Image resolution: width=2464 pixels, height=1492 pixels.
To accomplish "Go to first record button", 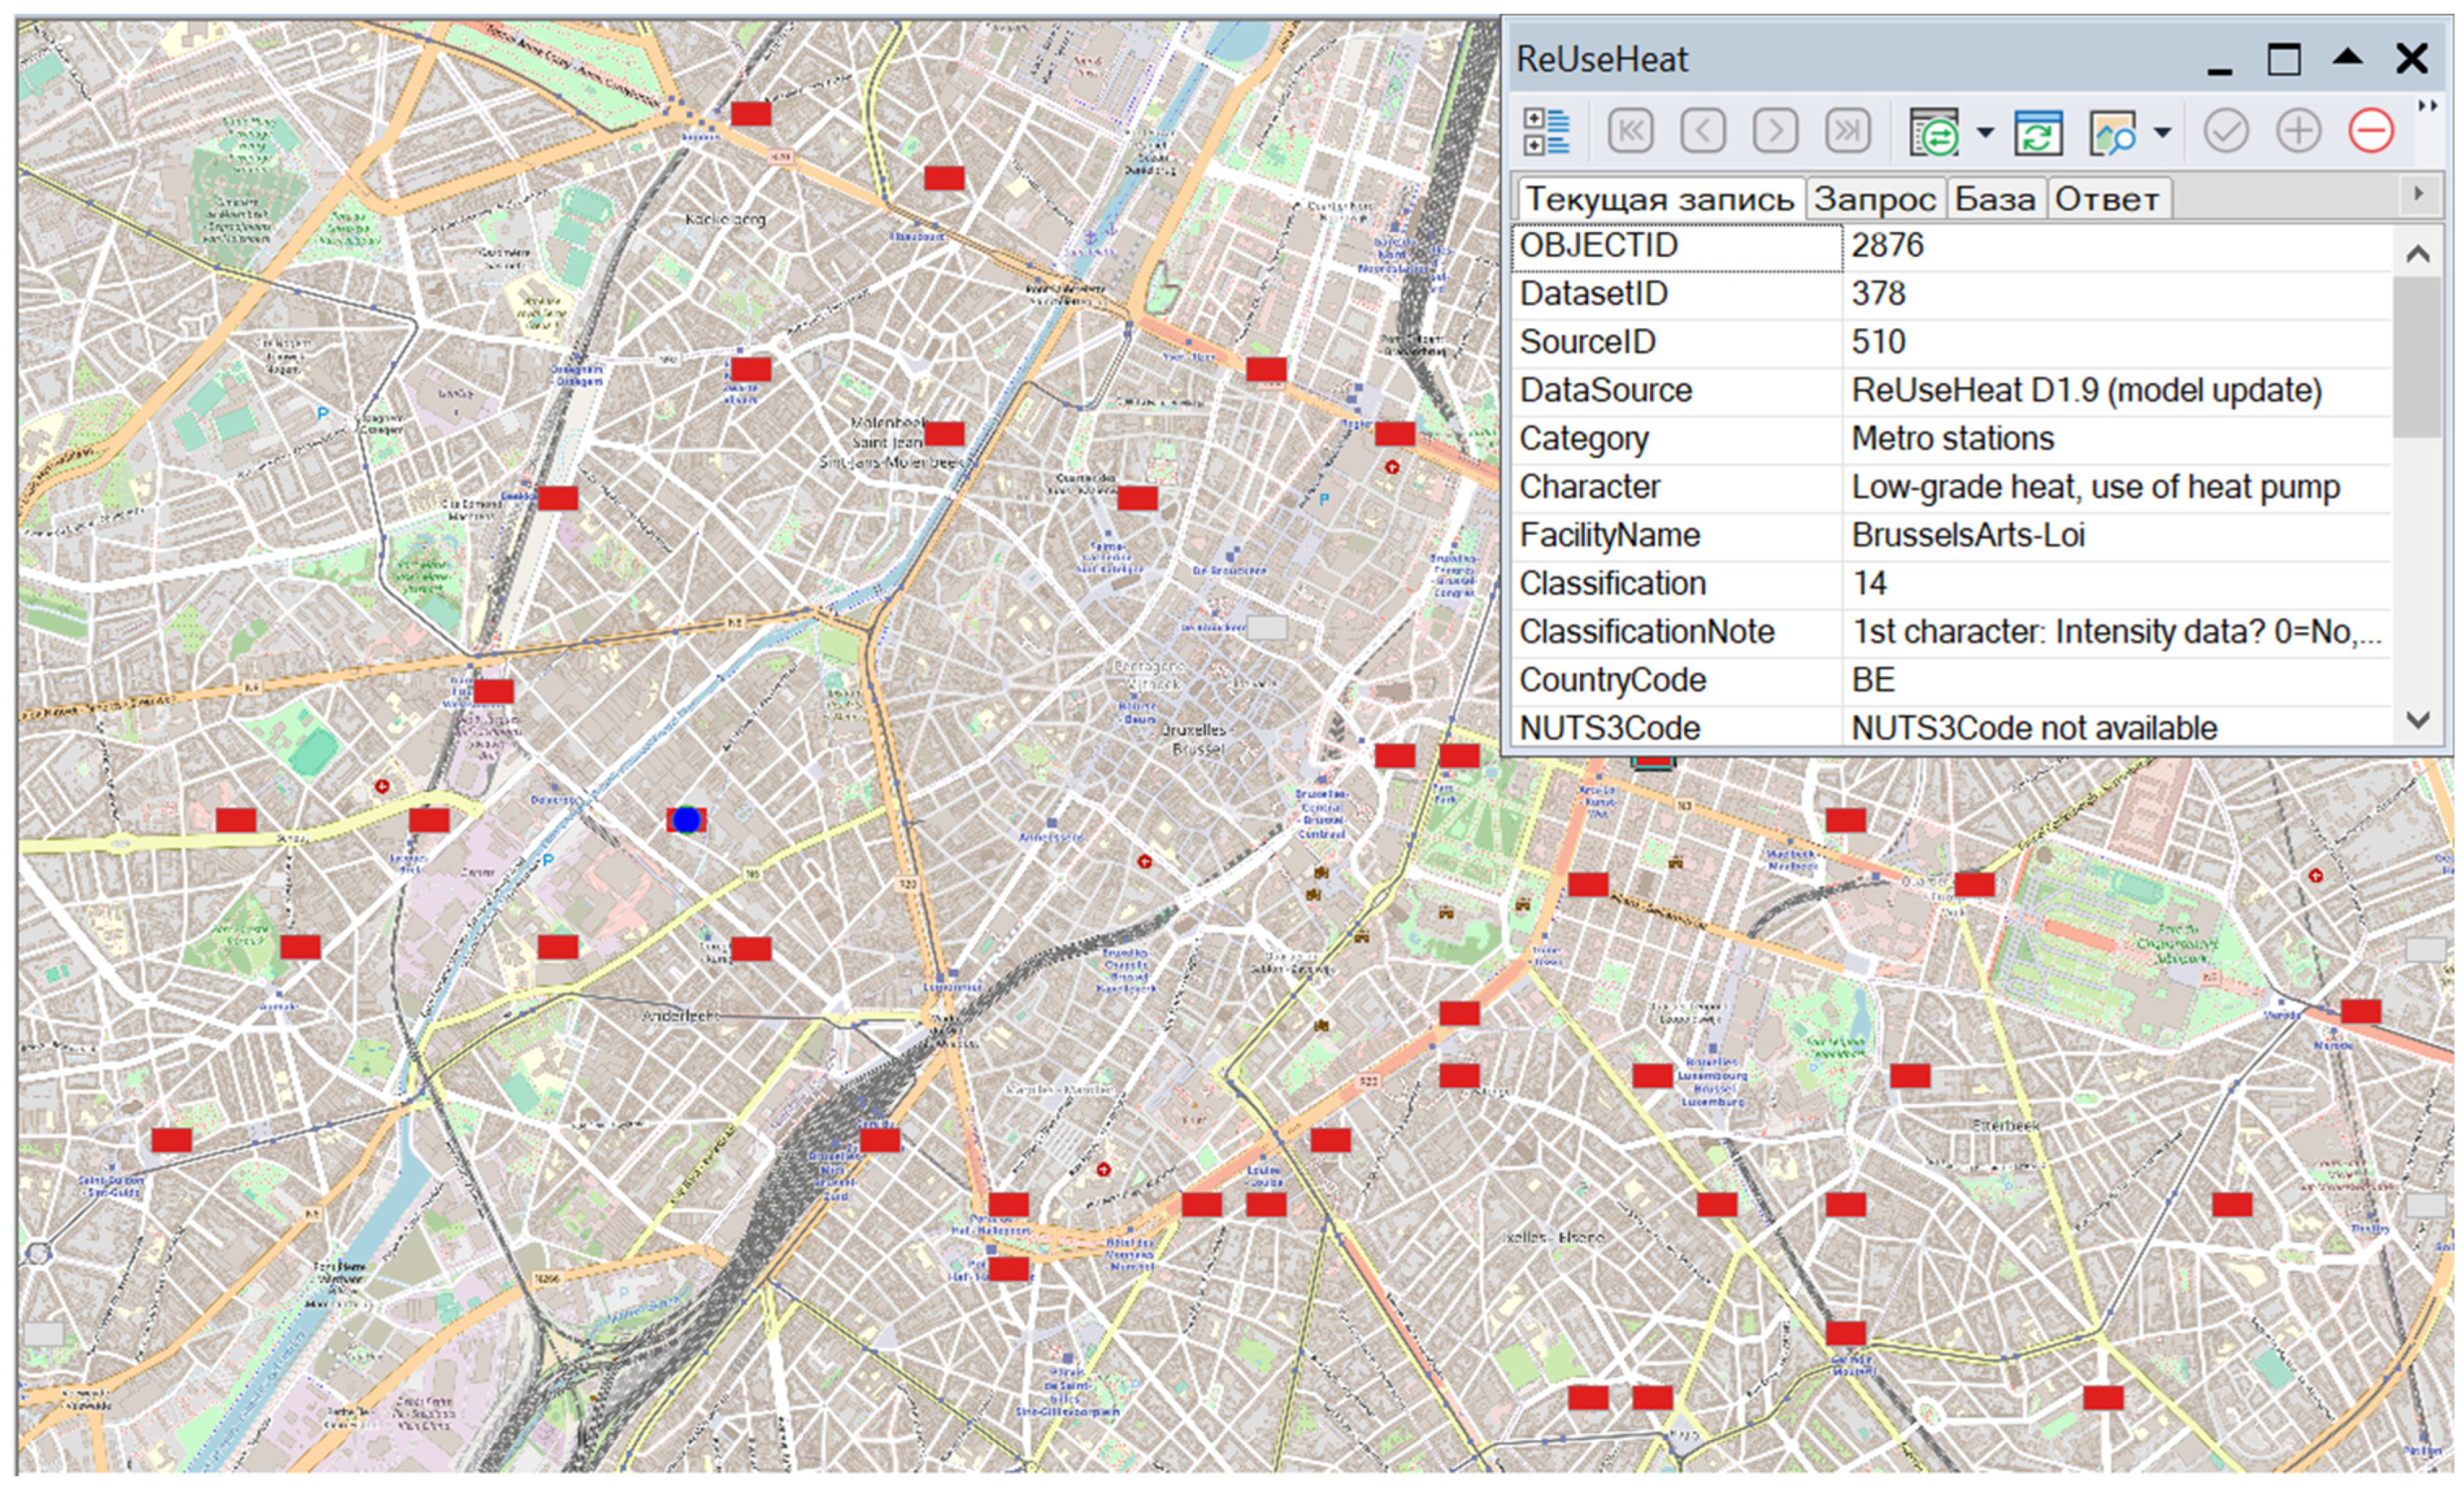I will [x=1630, y=132].
